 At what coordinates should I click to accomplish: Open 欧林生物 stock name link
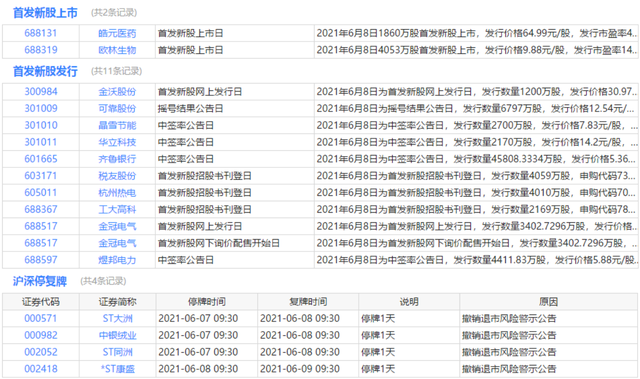pyautogui.click(x=117, y=50)
